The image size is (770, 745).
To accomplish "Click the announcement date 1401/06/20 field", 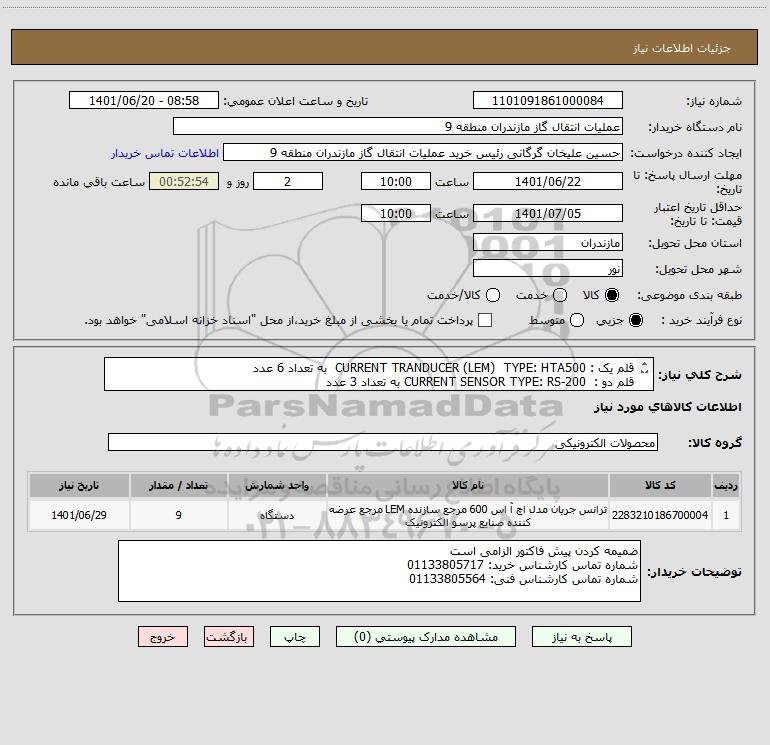I will pyautogui.click(x=144, y=101).
